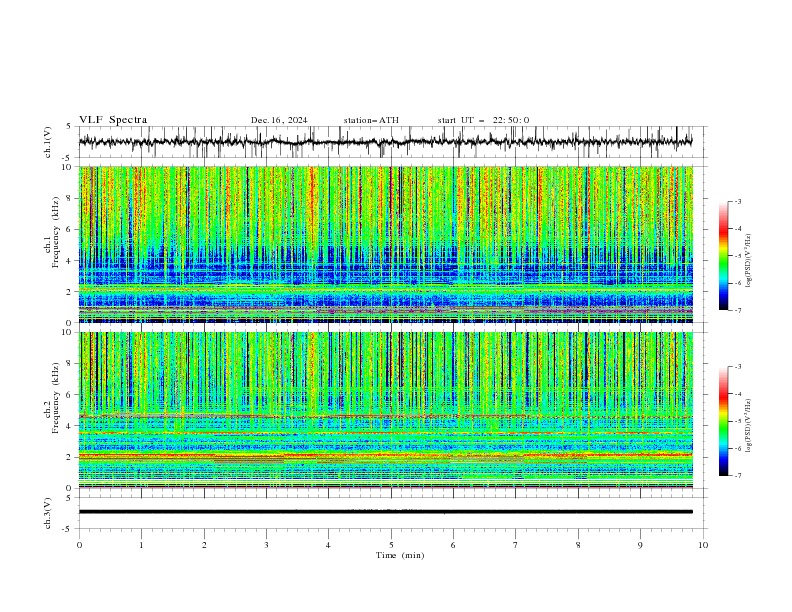Select the "ch.1 Frequency (kHz)" axis label

tap(52, 233)
